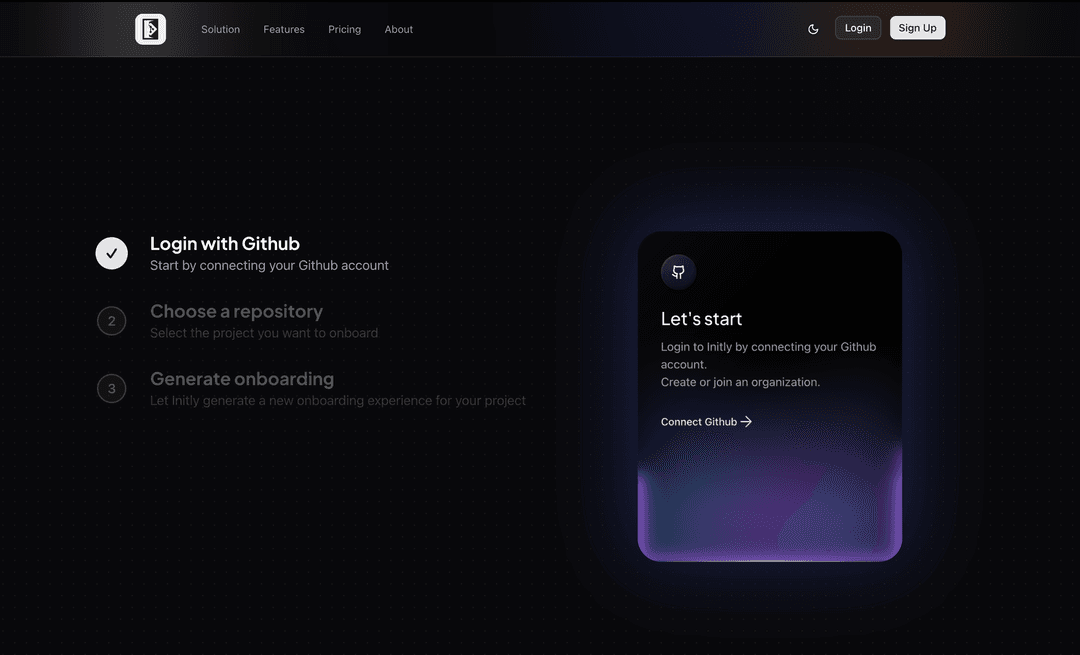Click 'Create or join an organization.' text

coord(740,382)
